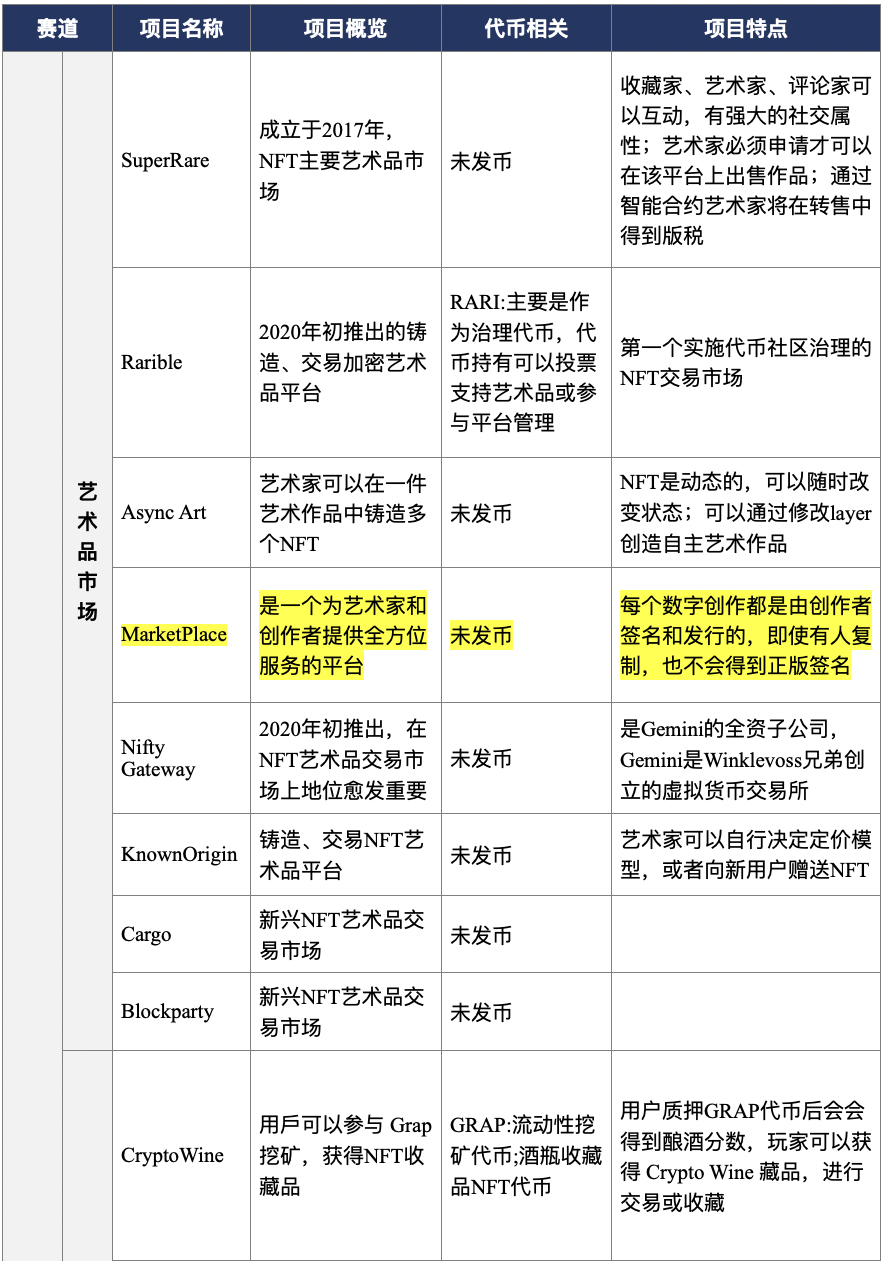The height and width of the screenshot is (1266, 886).
Task: Click the 赛道 column header
Action: [57, 28]
